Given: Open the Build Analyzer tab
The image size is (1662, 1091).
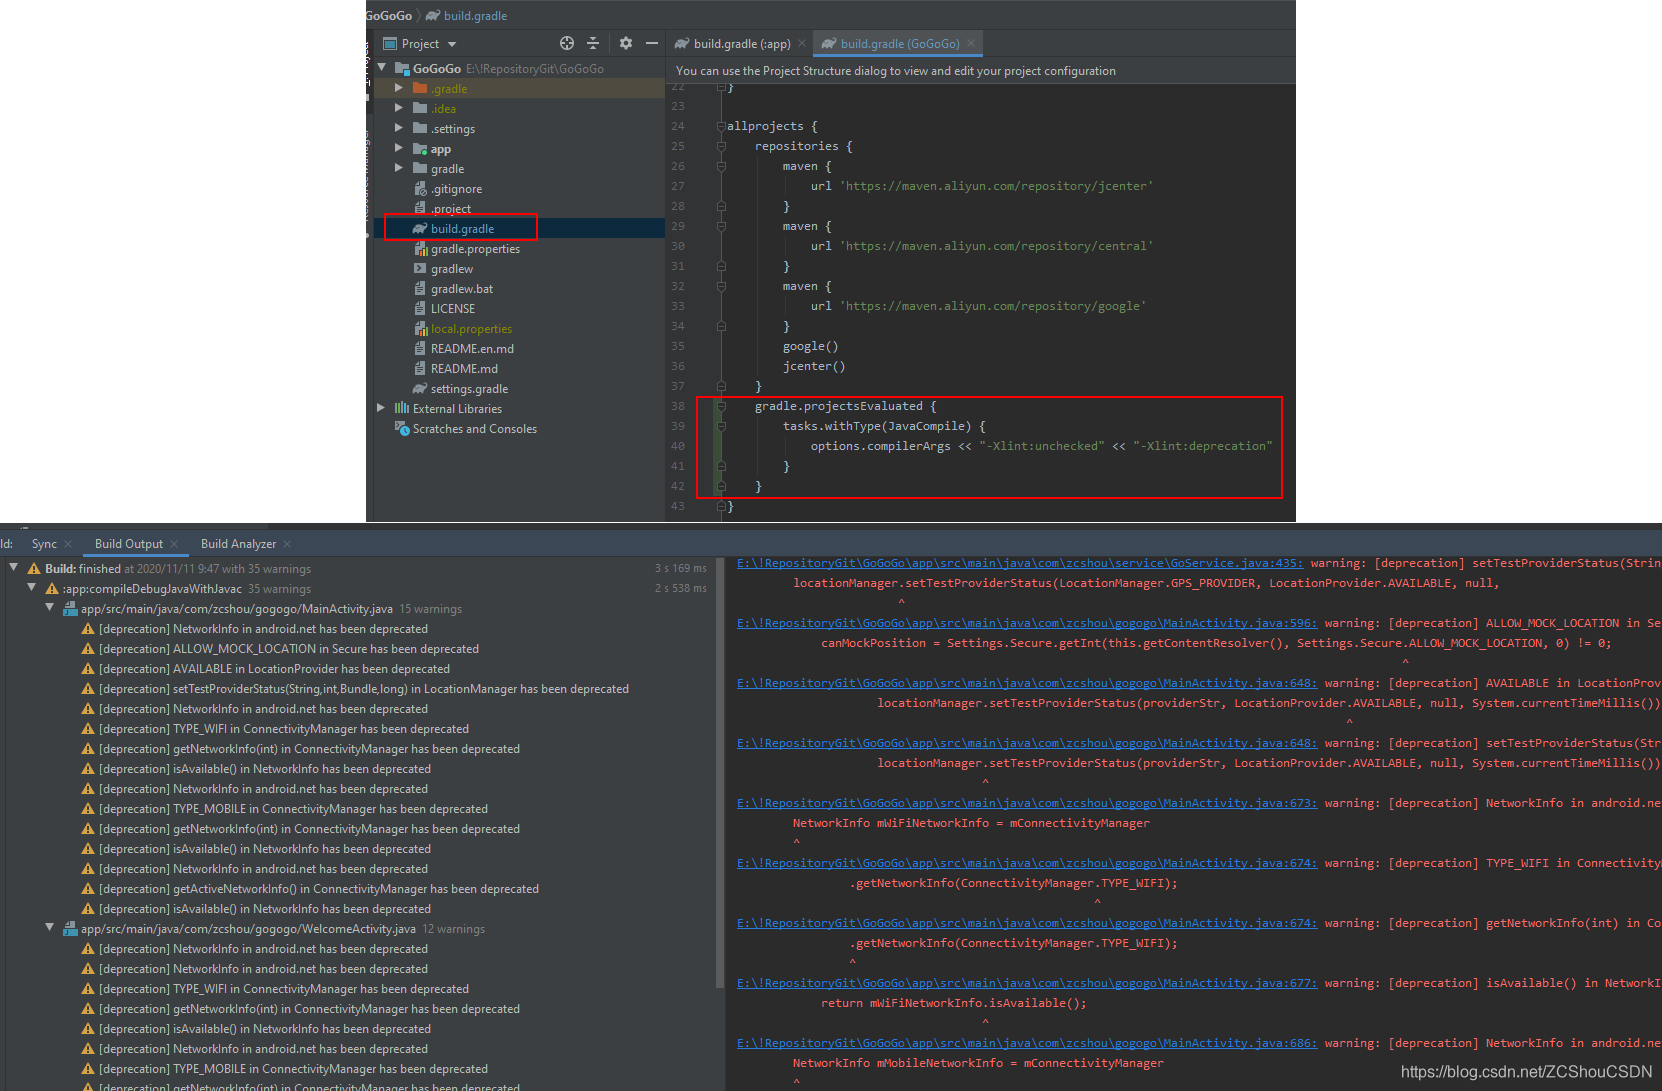Looking at the screenshot, I should (x=238, y=544).
